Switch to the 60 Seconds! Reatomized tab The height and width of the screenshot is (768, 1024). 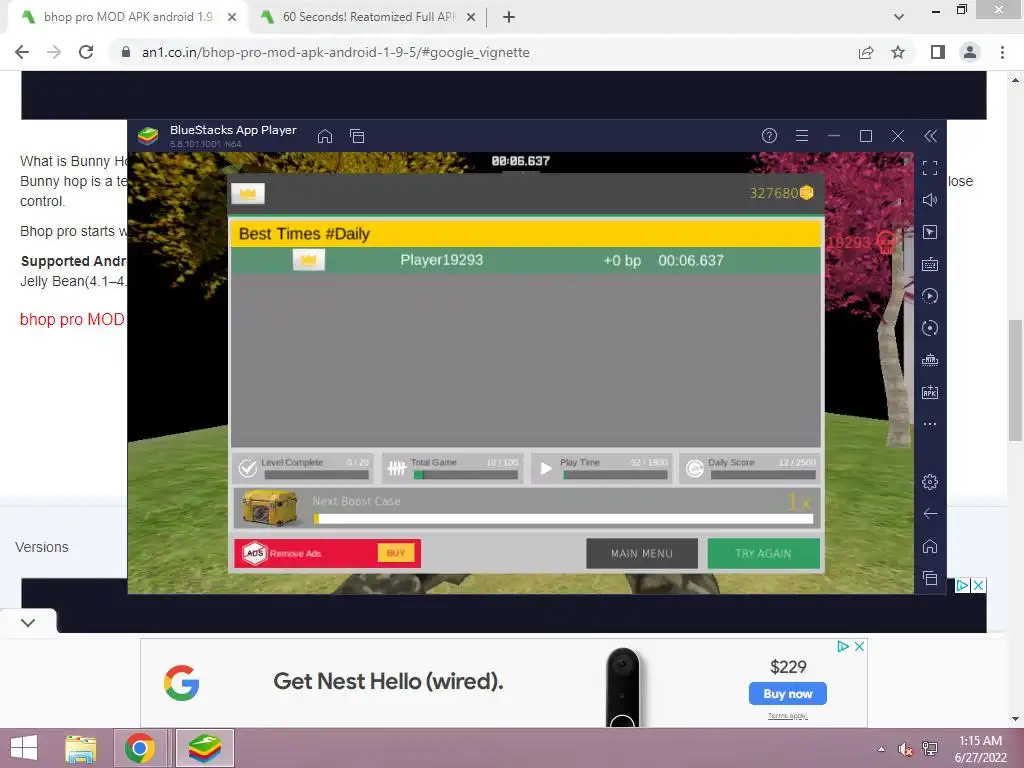tap(368, 17)
